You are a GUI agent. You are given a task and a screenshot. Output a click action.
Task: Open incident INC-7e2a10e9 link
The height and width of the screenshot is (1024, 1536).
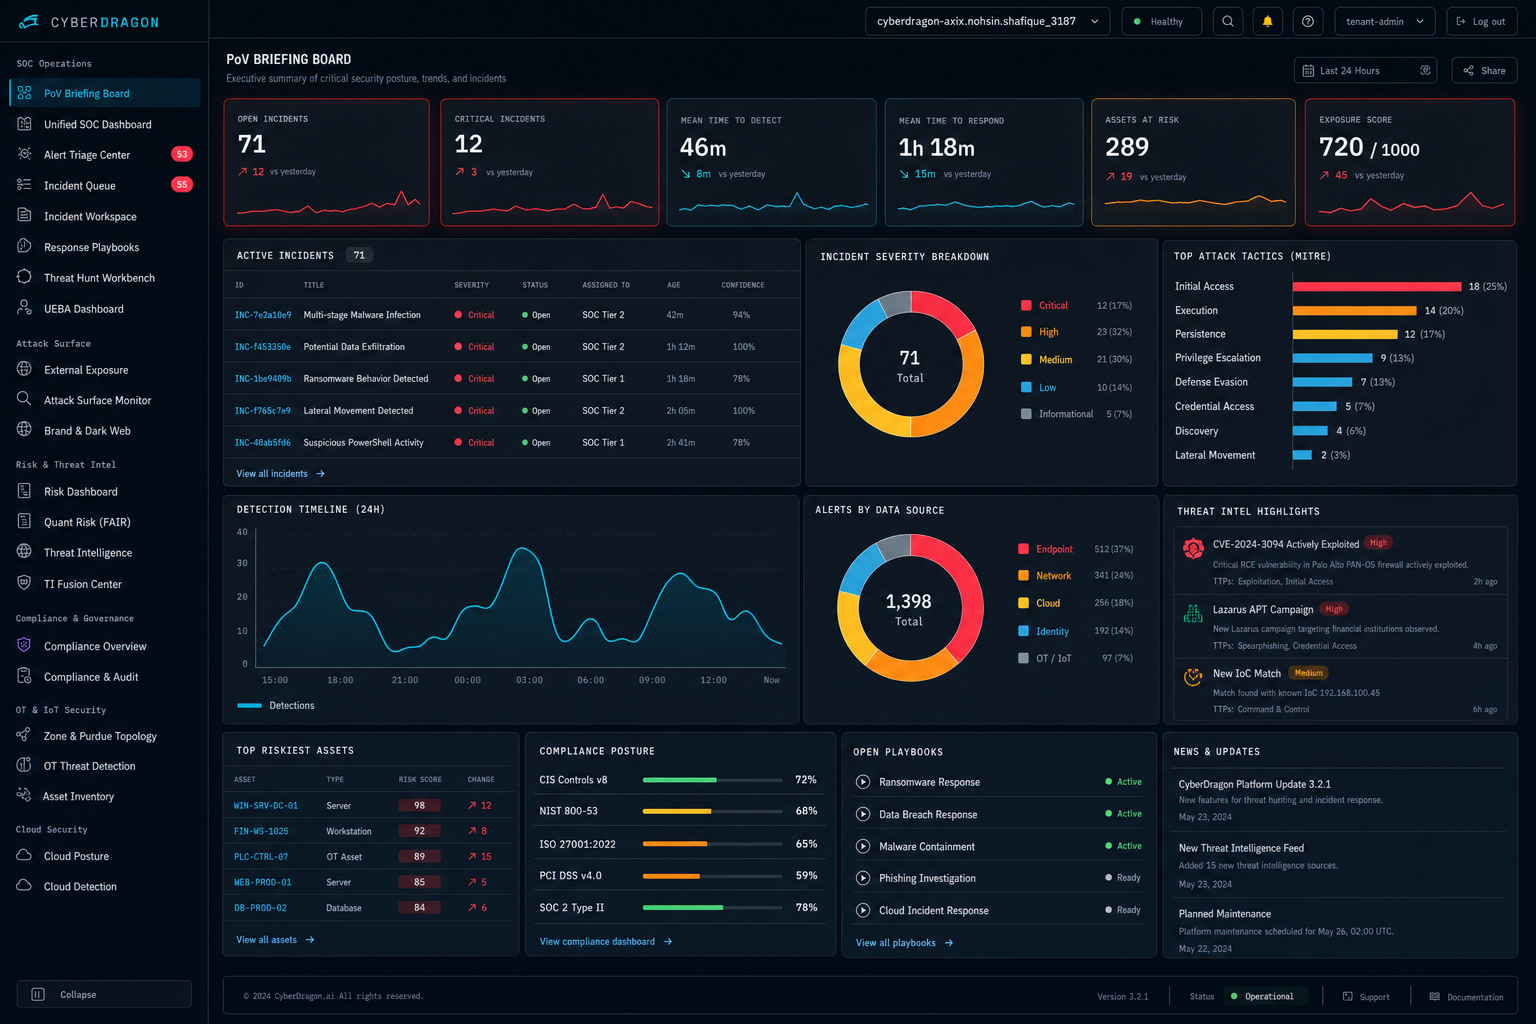tap(263, 314)
